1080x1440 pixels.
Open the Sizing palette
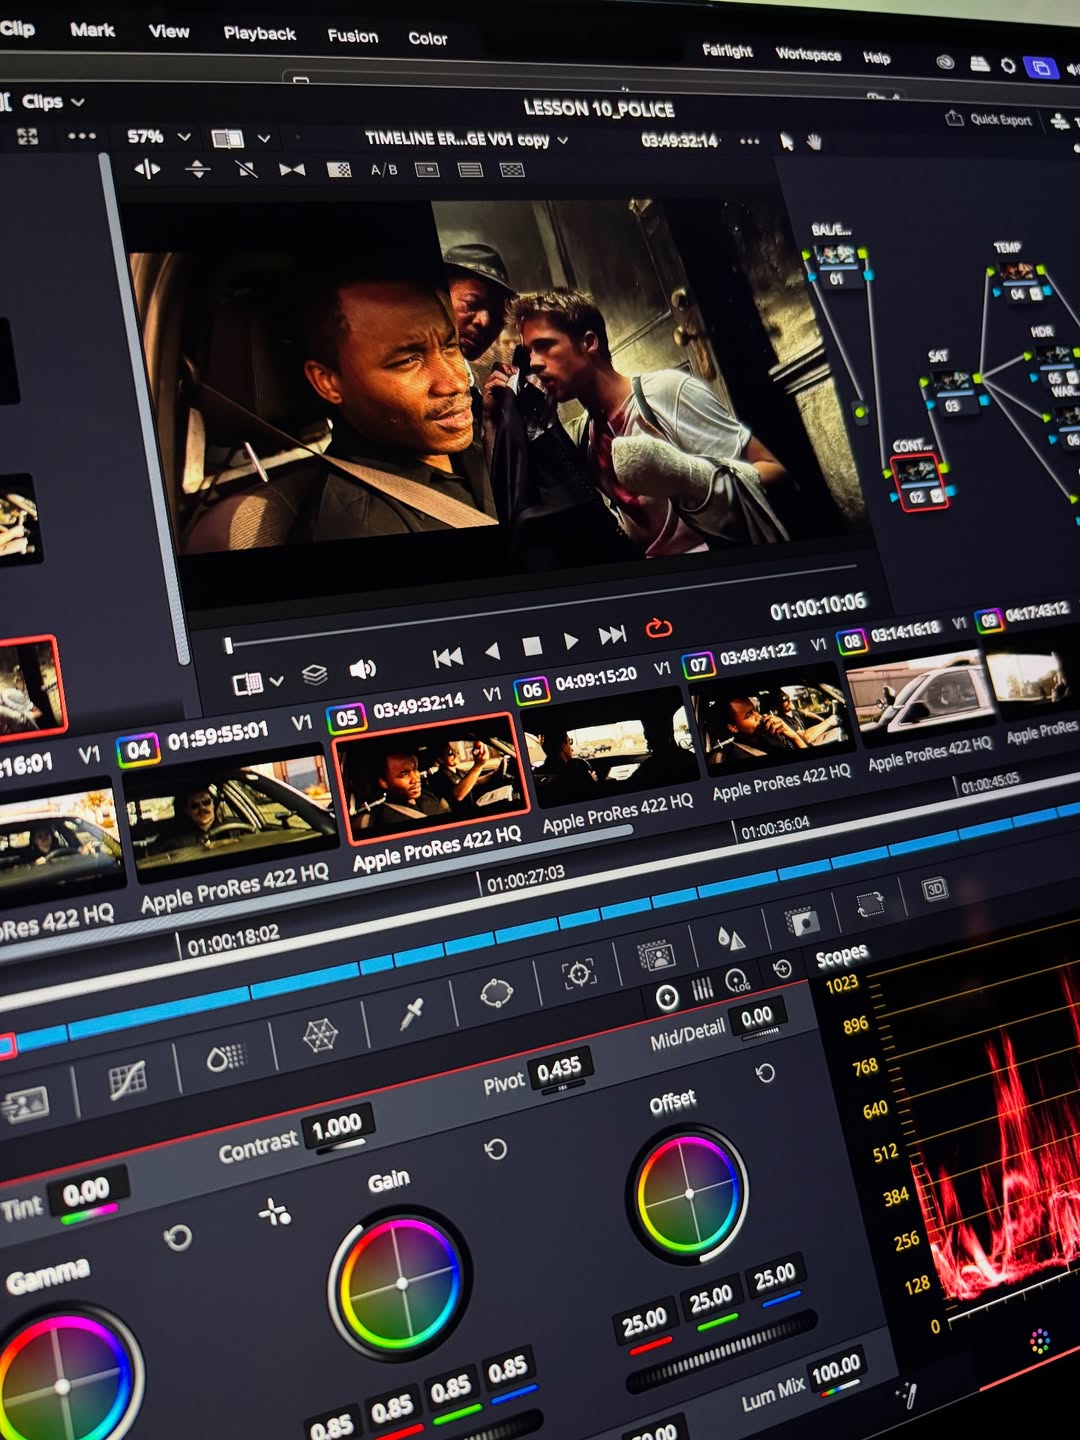click(x=870, y=905)
